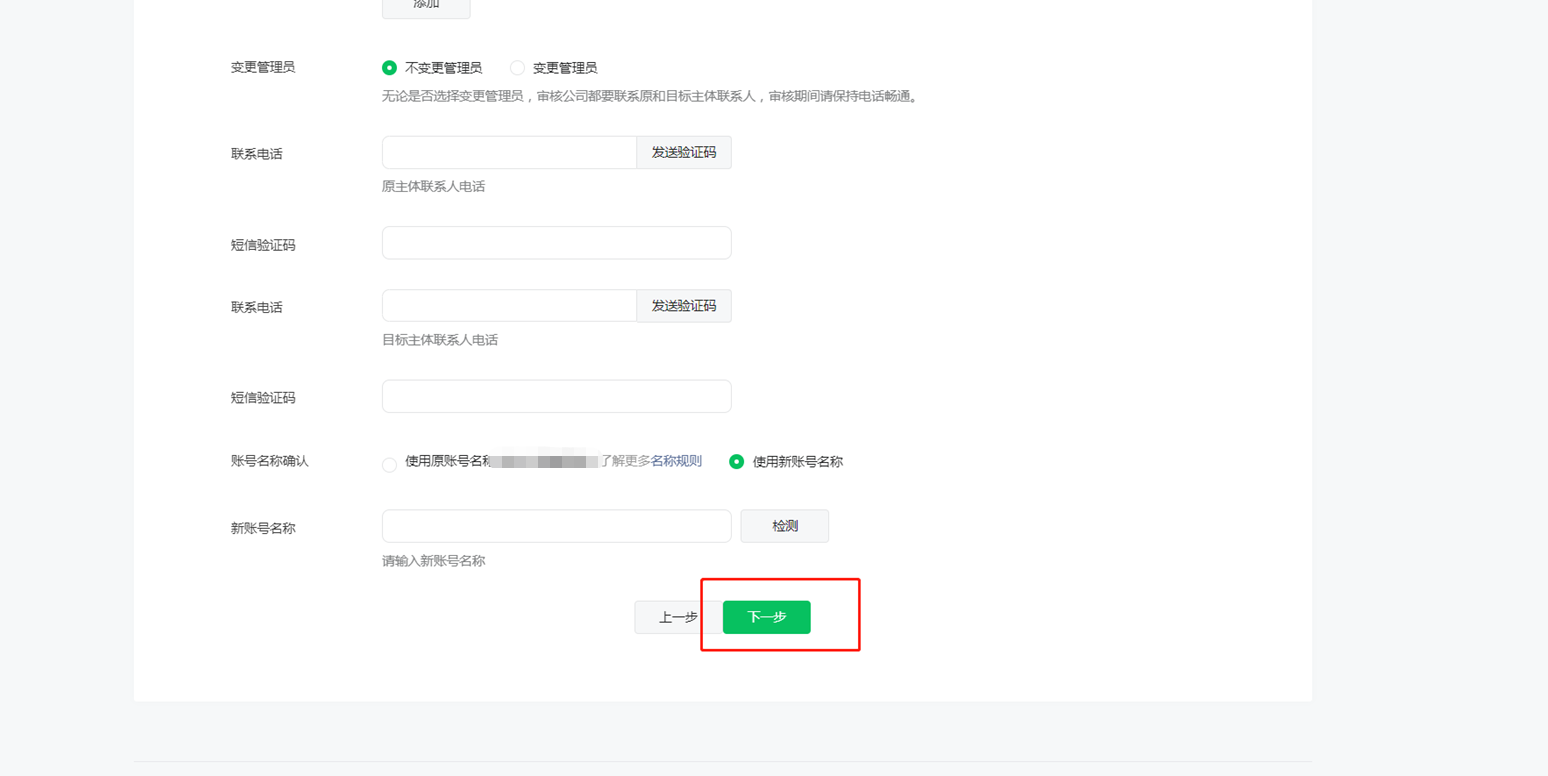
Task: Click 发送验证码 for the original entity's phone
Action: pos(684,153)
